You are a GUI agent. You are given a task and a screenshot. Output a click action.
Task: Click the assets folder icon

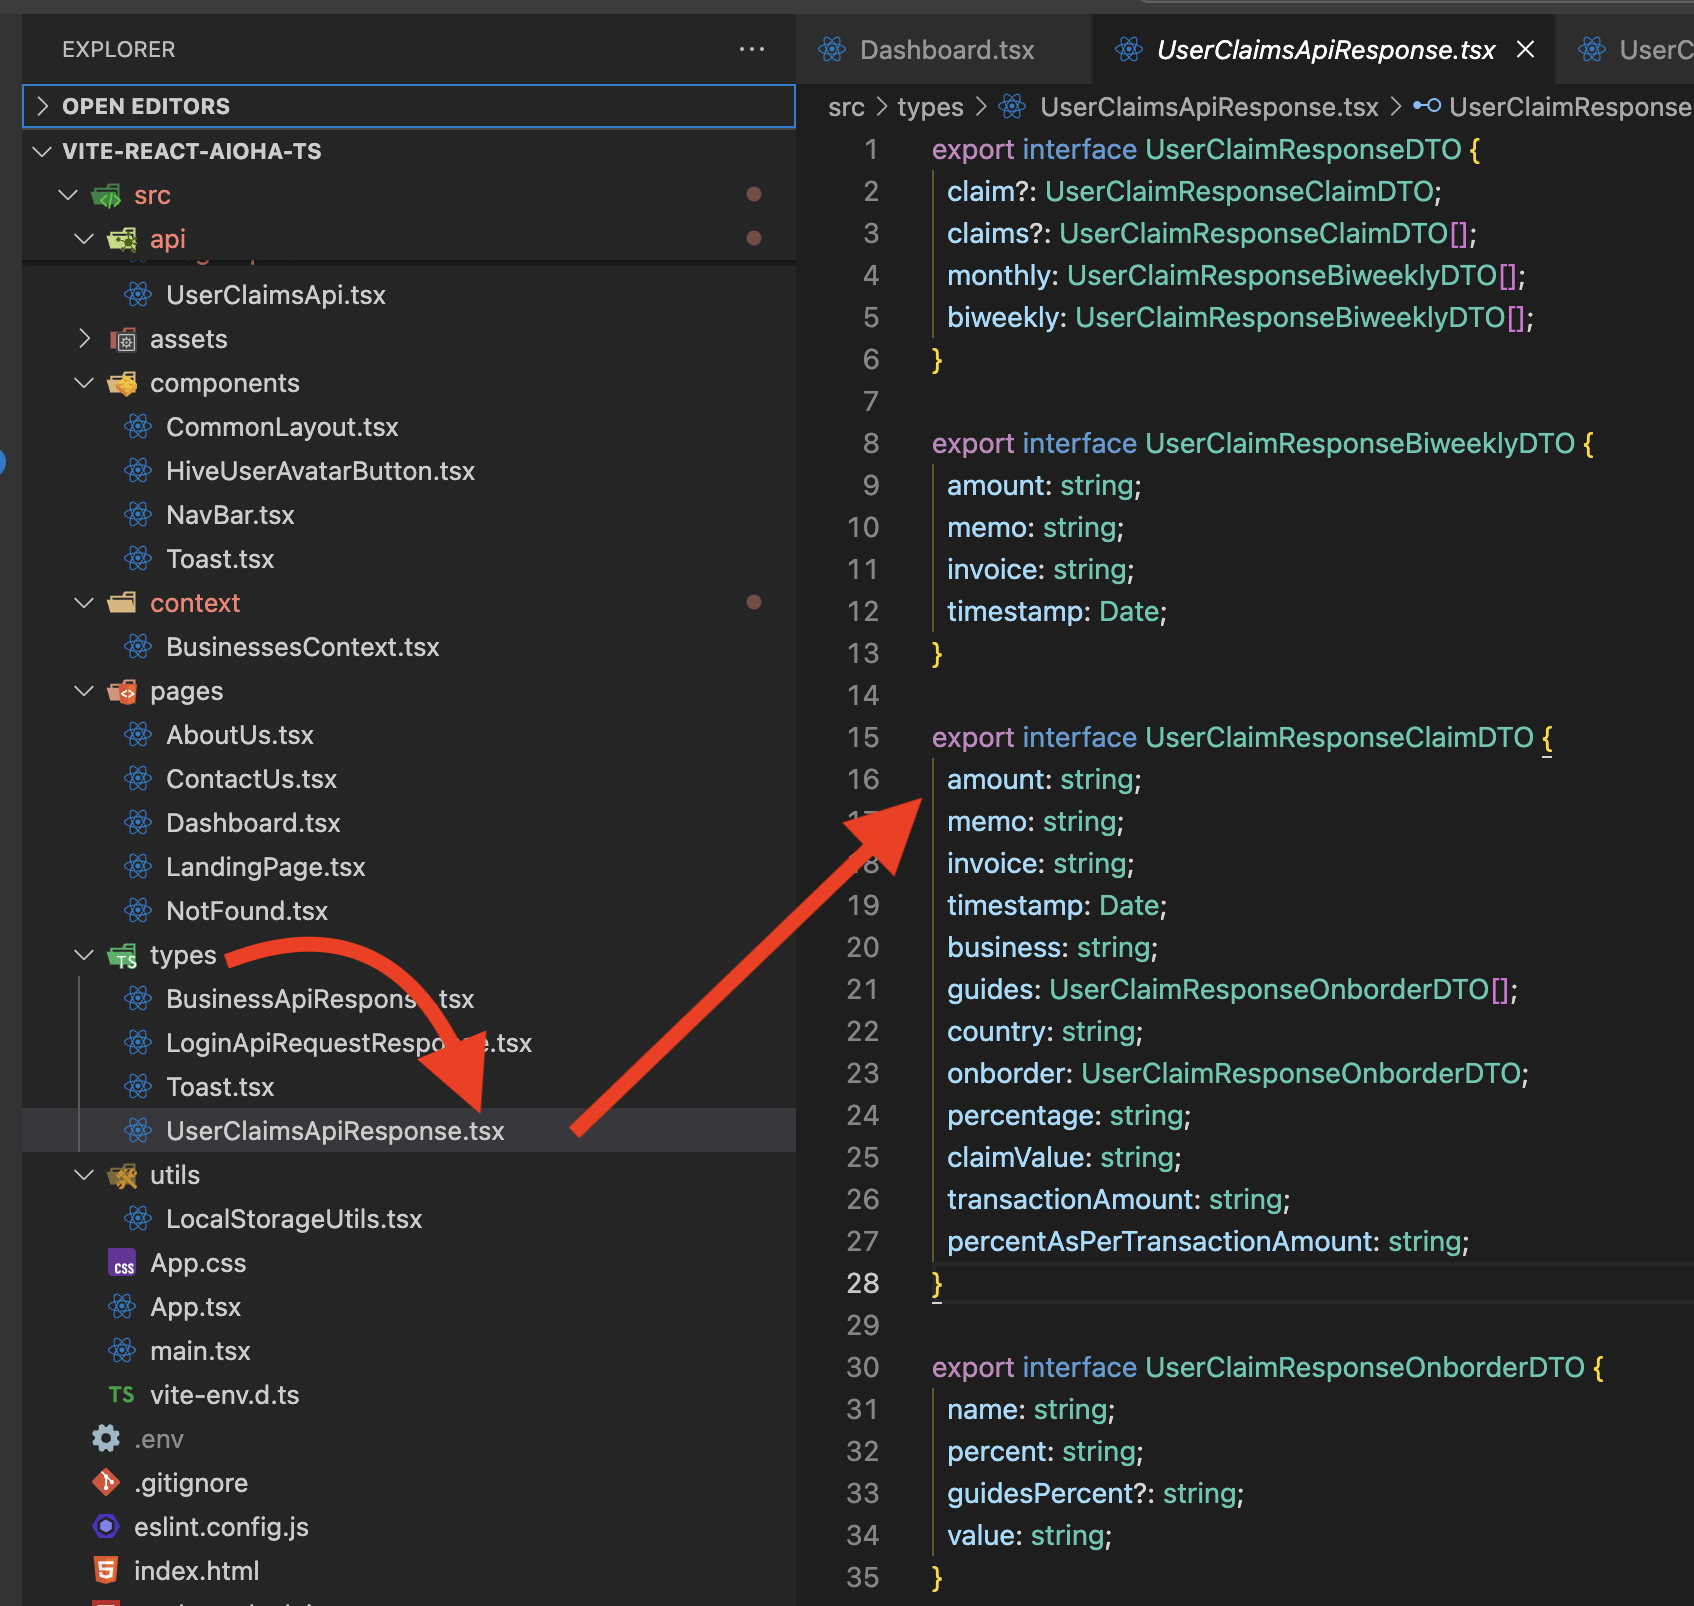click(122, 340)
